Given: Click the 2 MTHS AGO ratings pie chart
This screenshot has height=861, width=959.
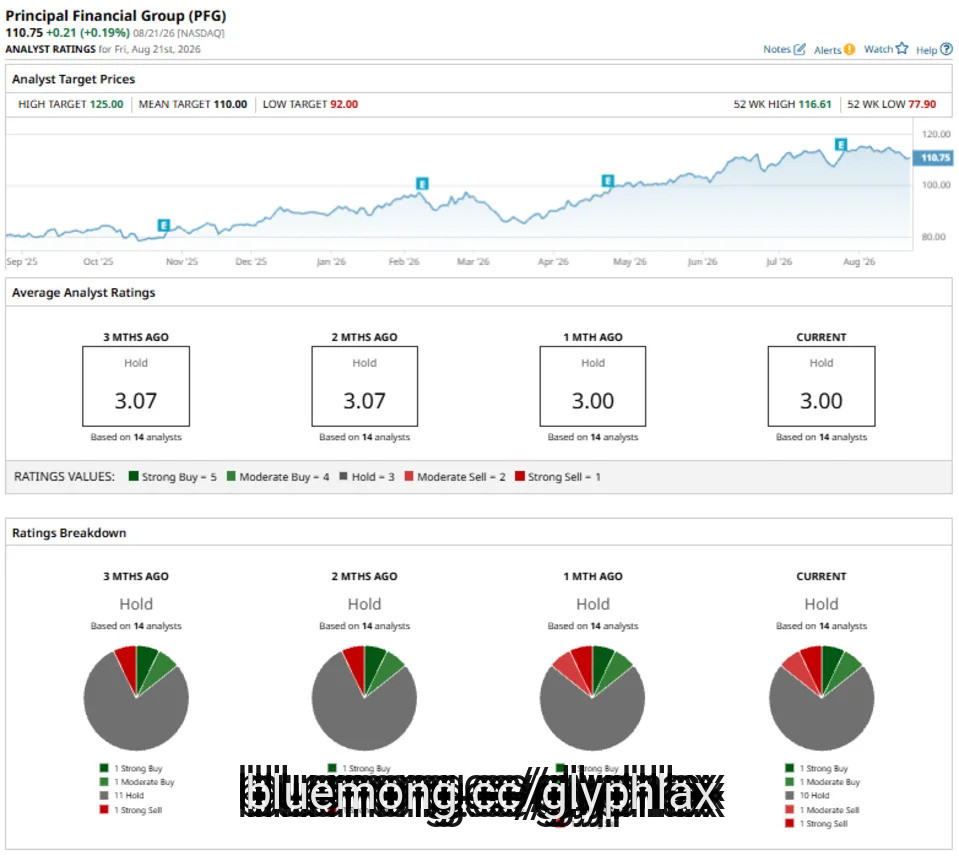Looking at the screenshot, I should [x=365, y=698].
